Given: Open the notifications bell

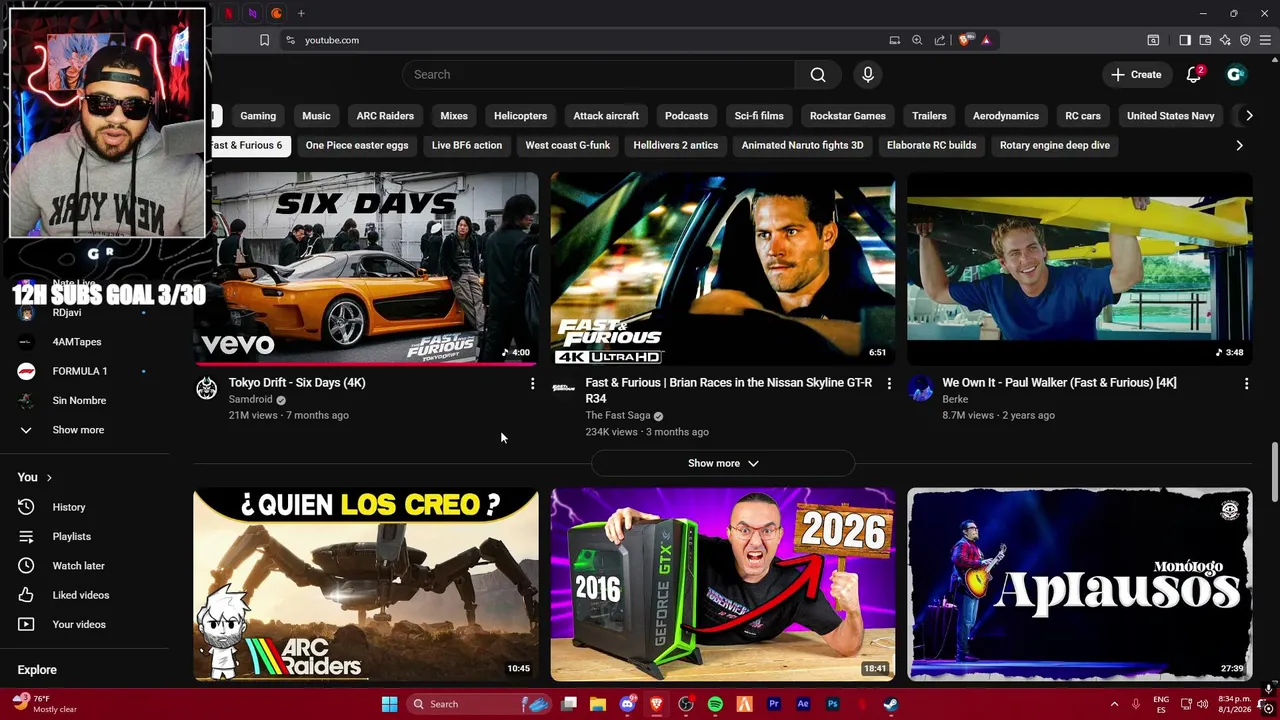Looking at the screenshot, I should (x=1193, y=75).
